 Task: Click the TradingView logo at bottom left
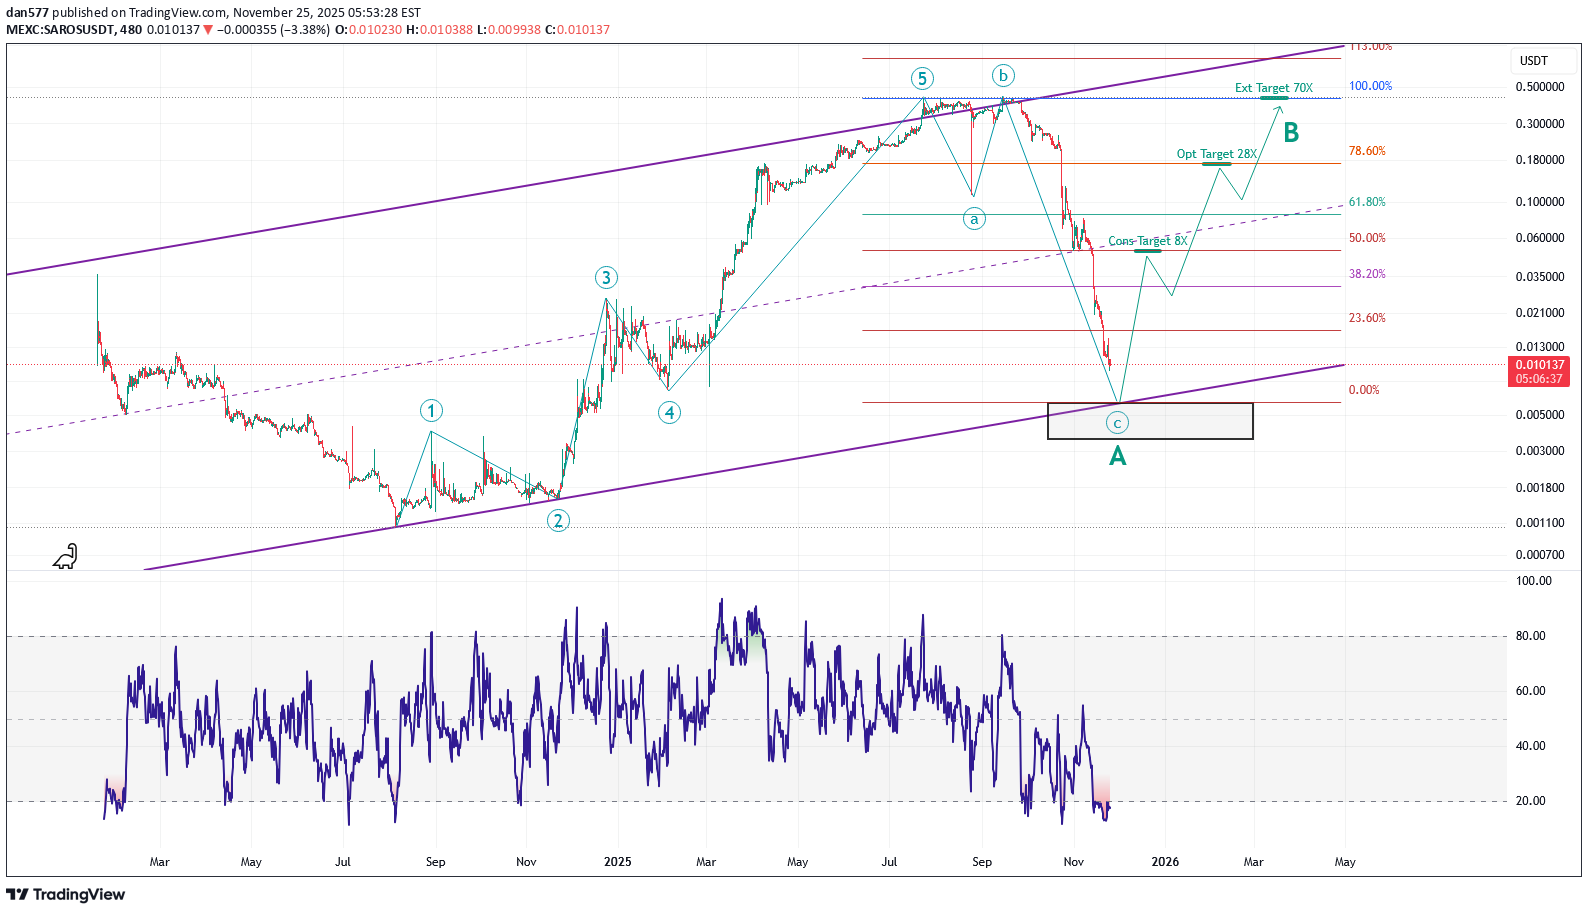pyautogui.click(x=66, y=894)
